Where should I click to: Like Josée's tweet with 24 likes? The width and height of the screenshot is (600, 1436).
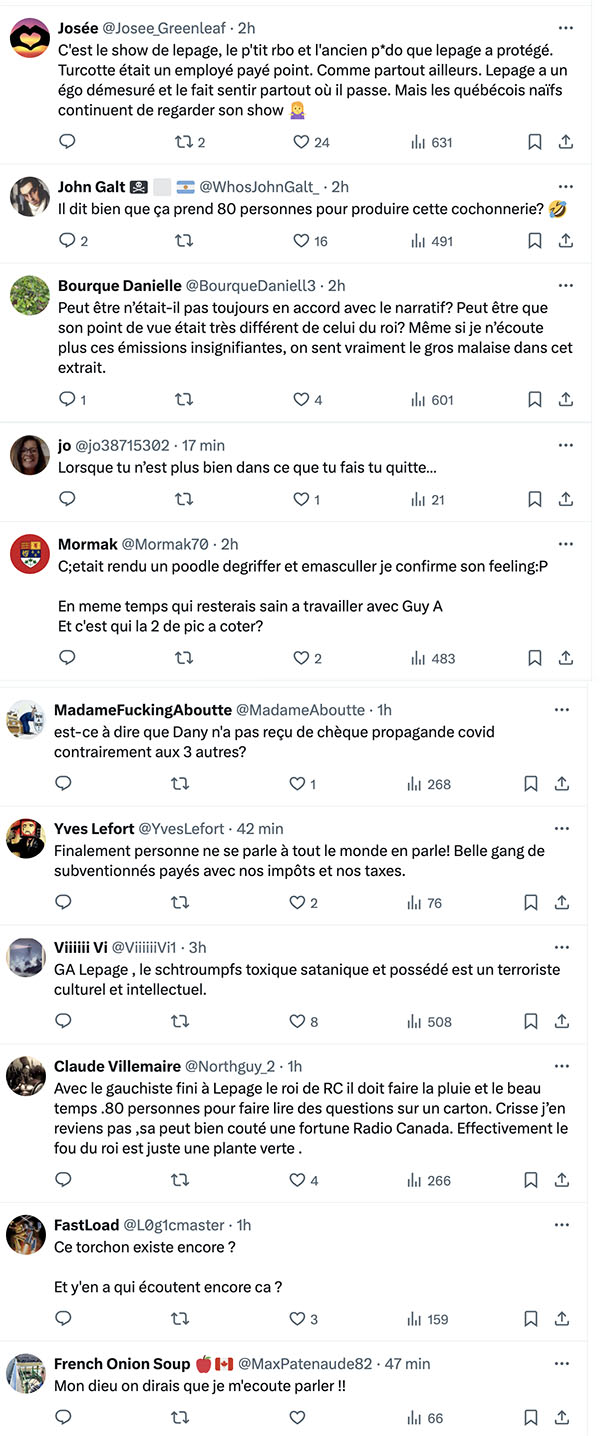pos(301,142)
